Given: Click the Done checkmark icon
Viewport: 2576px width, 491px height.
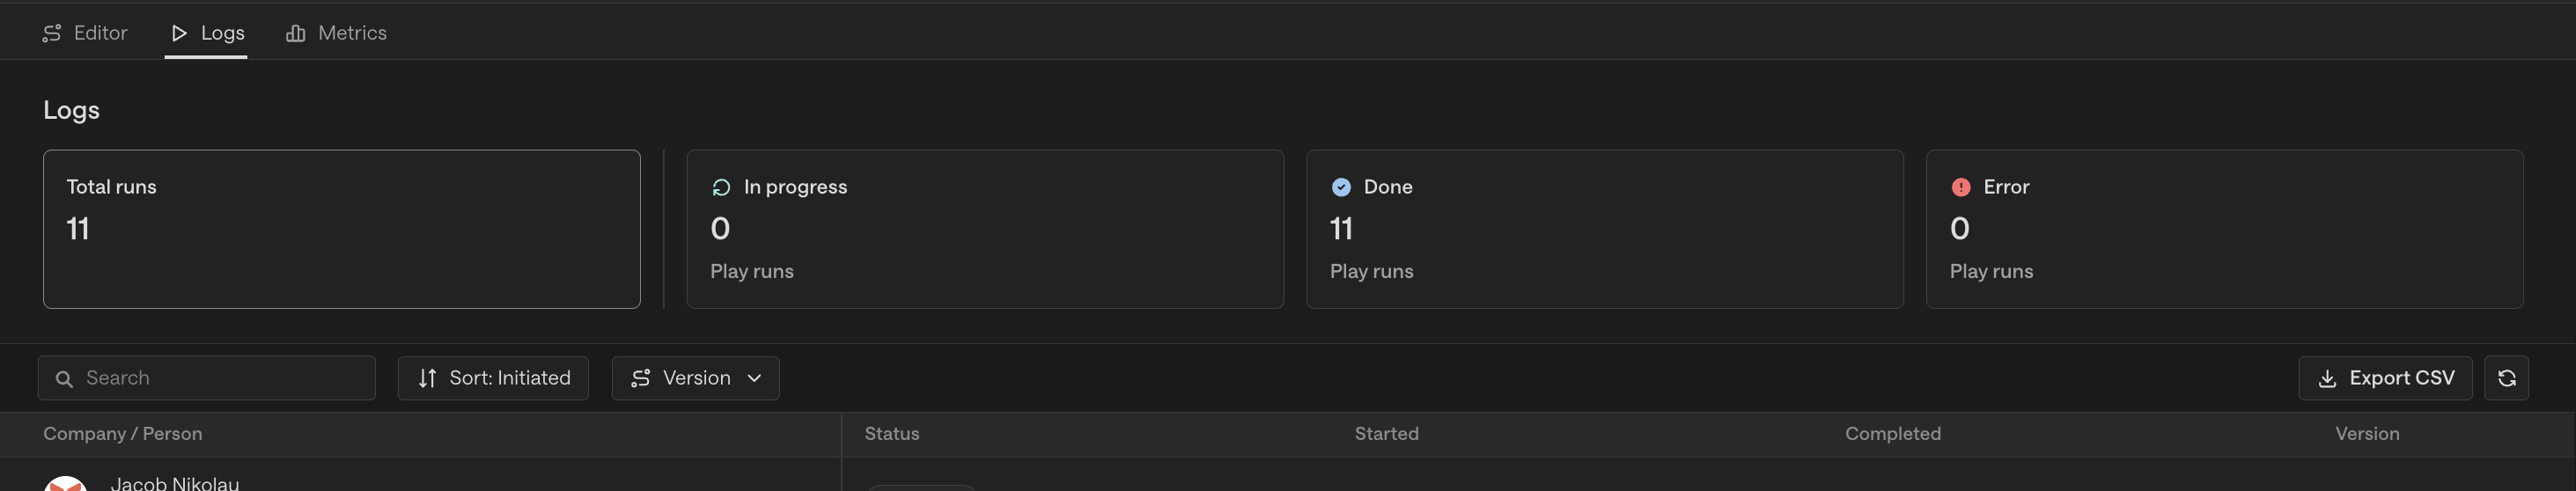Looking at the screenshot, I should [x=1341, y=187].
